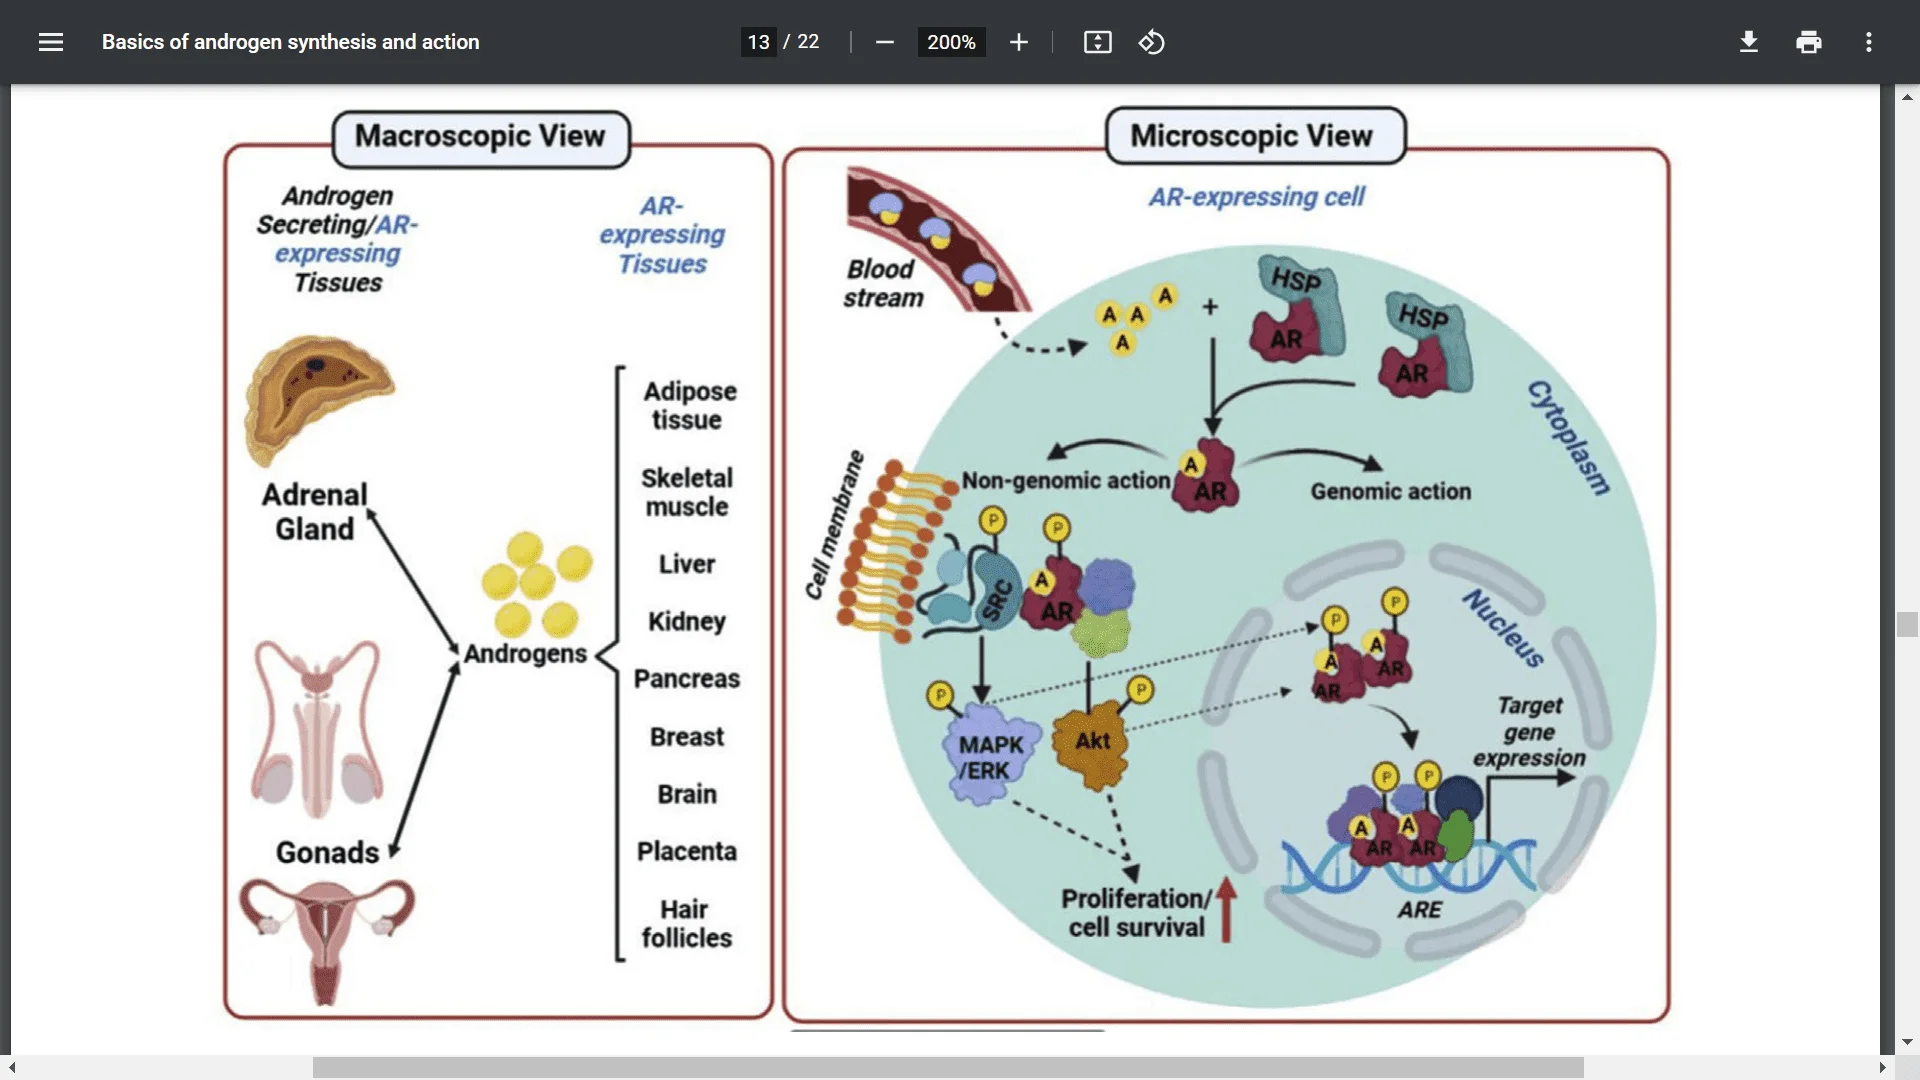Click the horizontal scrollbar thumb

pyautogui.click(x=948, y=1068)
